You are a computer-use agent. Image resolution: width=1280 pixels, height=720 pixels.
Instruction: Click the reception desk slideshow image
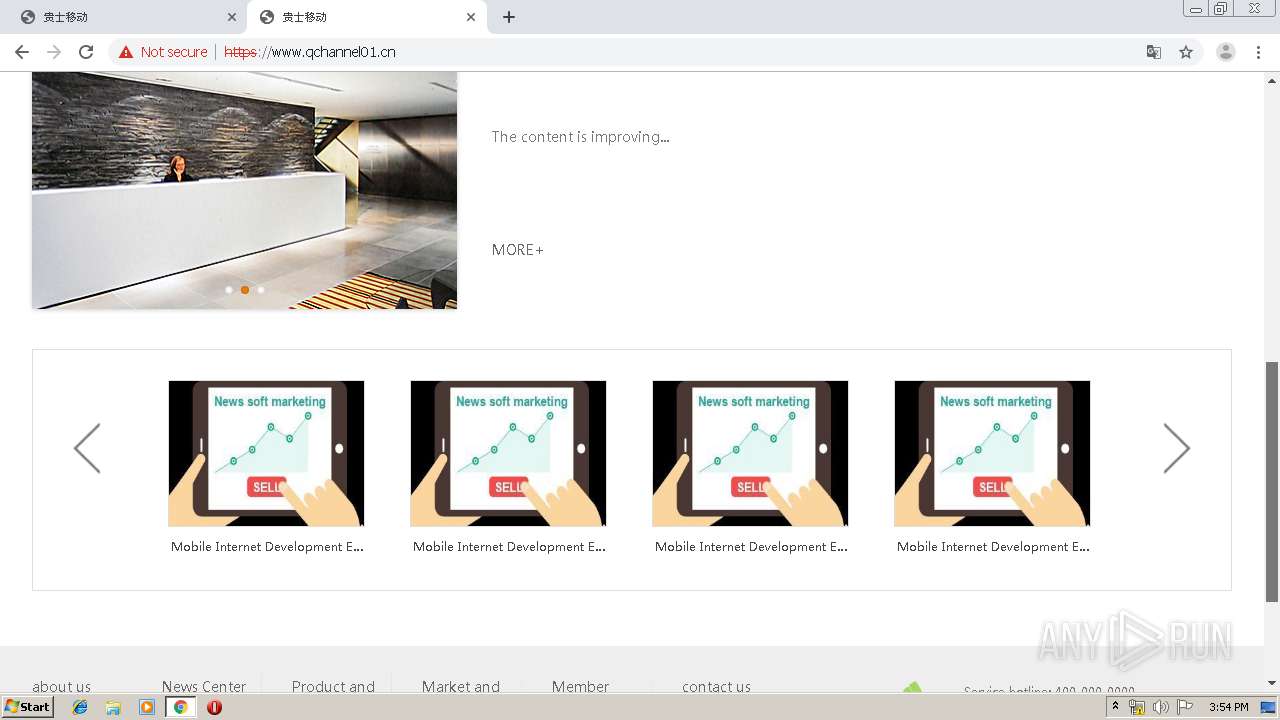[244, 190]
